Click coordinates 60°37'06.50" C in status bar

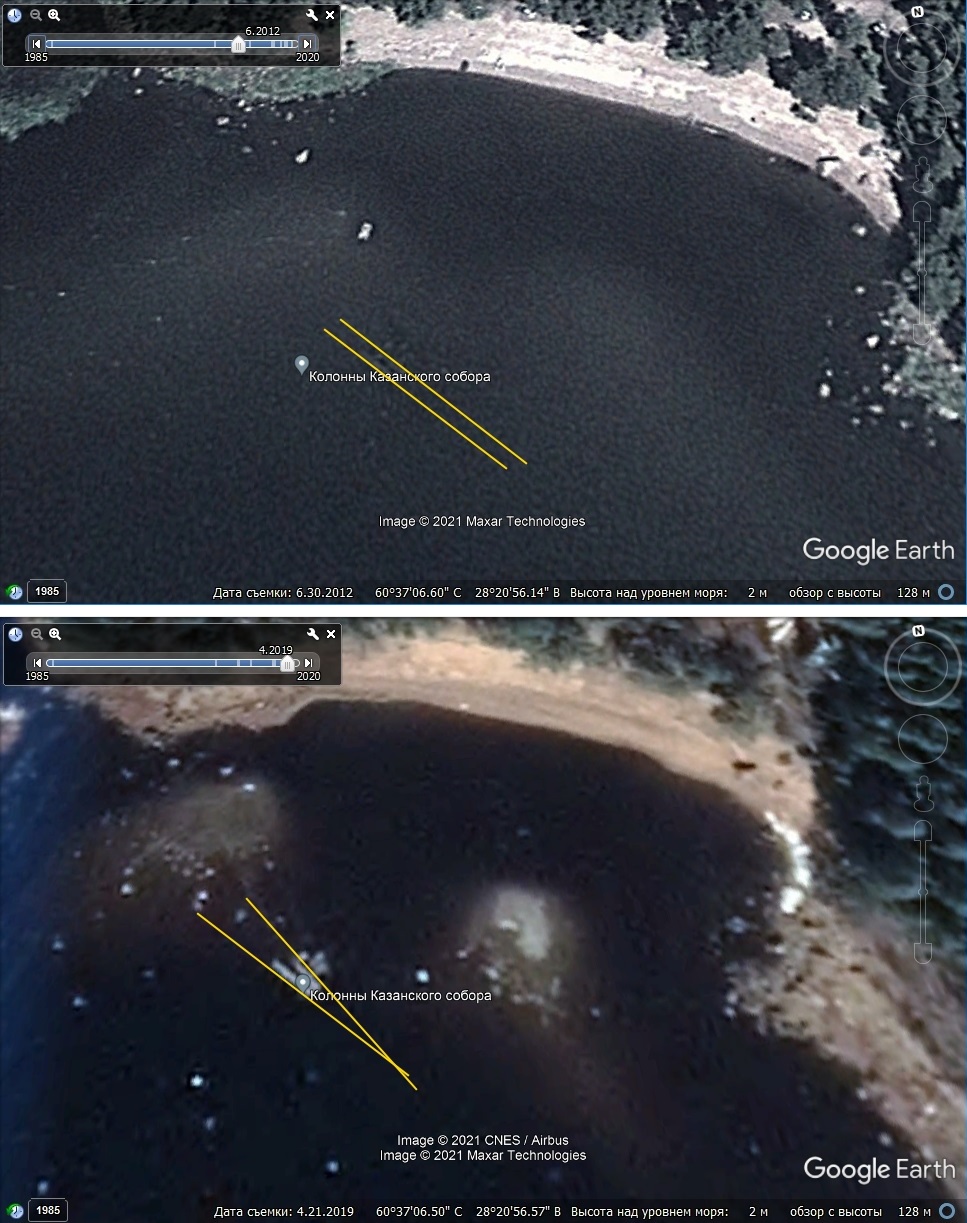pos(418,1212)
